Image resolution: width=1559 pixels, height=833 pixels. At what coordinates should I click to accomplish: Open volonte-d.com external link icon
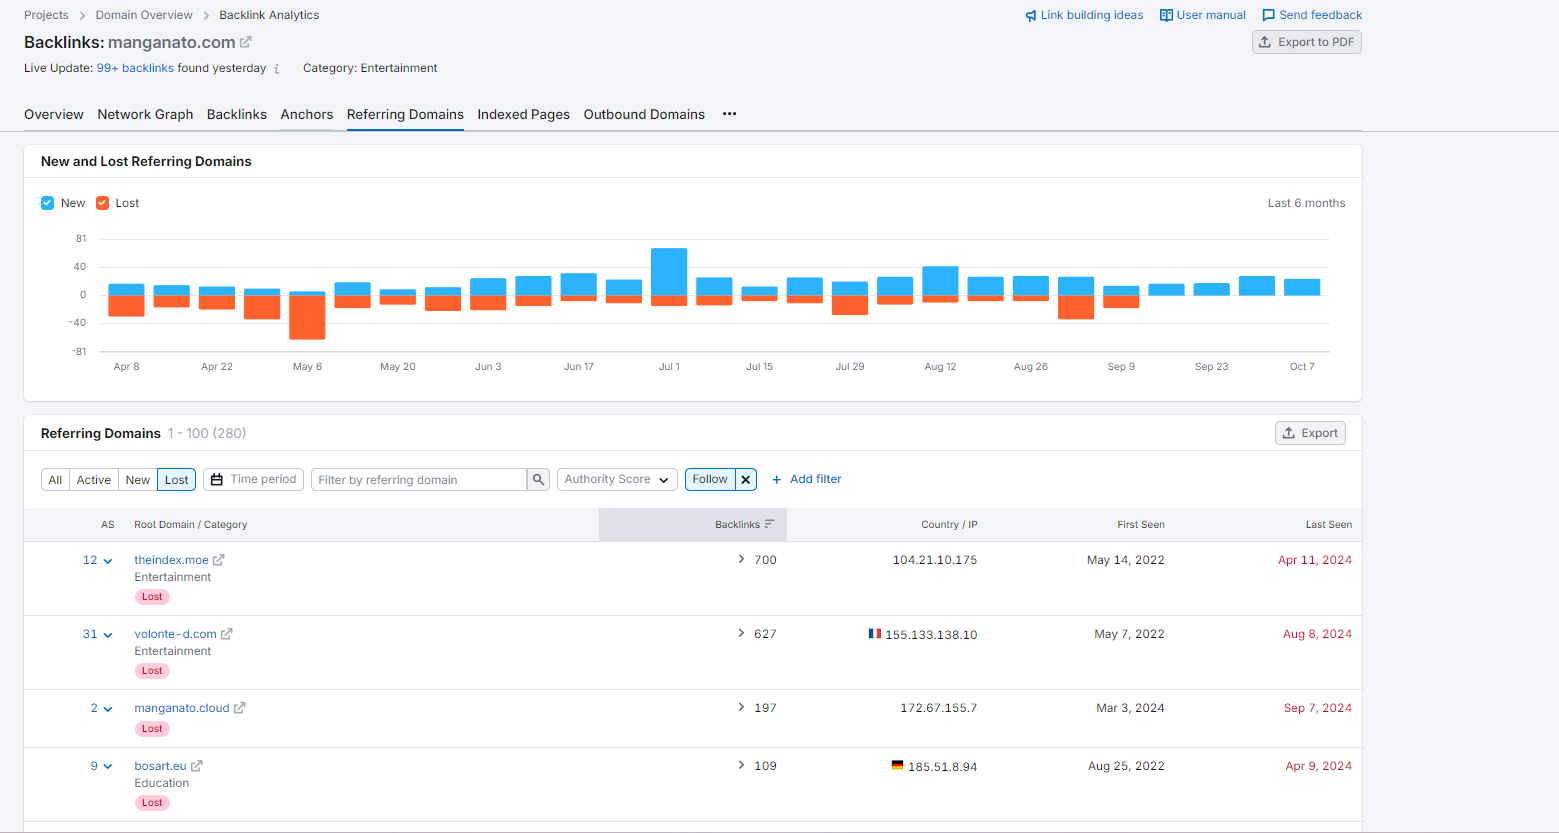pyautogui.click(x=227, y=634)
